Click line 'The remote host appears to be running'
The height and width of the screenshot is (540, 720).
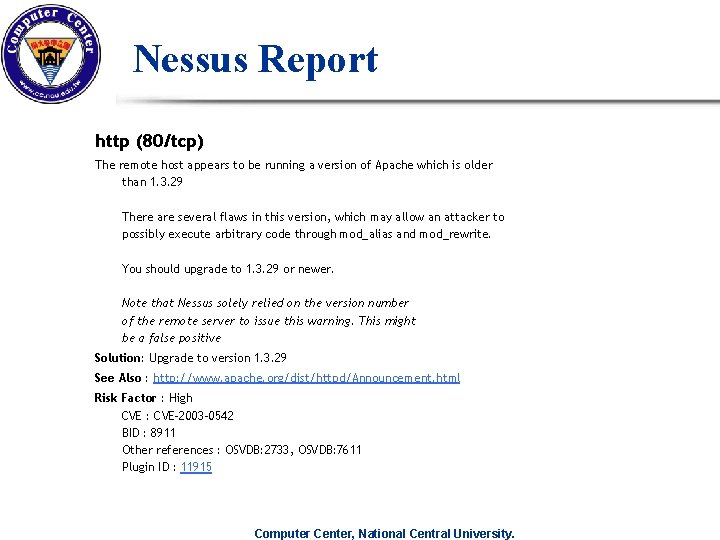coord(294,165)
